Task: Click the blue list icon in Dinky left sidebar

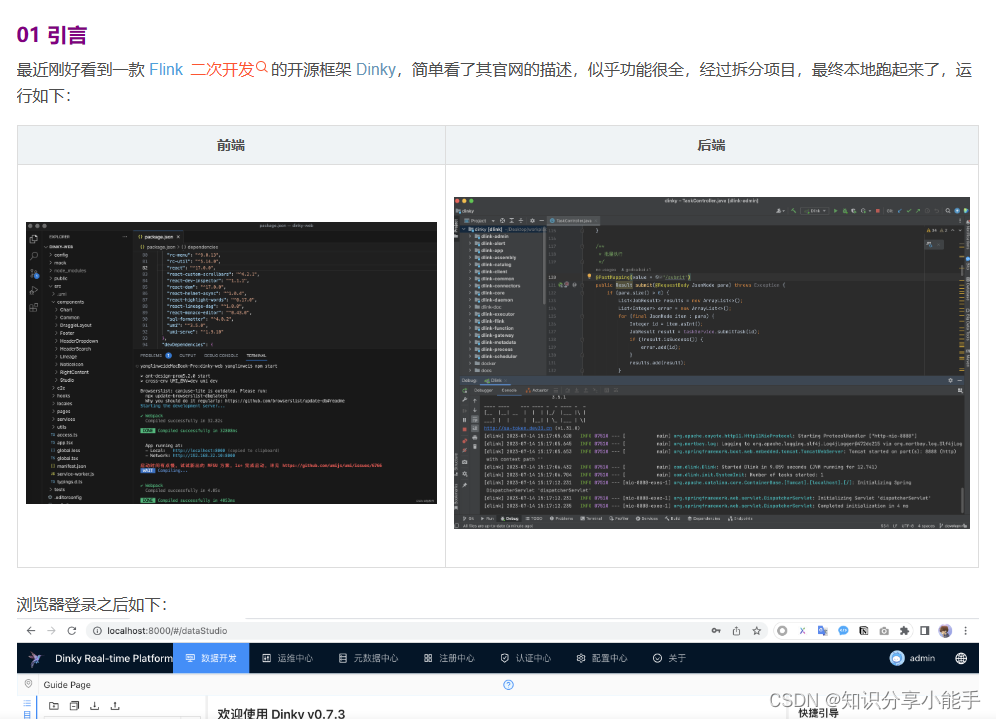Action: 27,703
